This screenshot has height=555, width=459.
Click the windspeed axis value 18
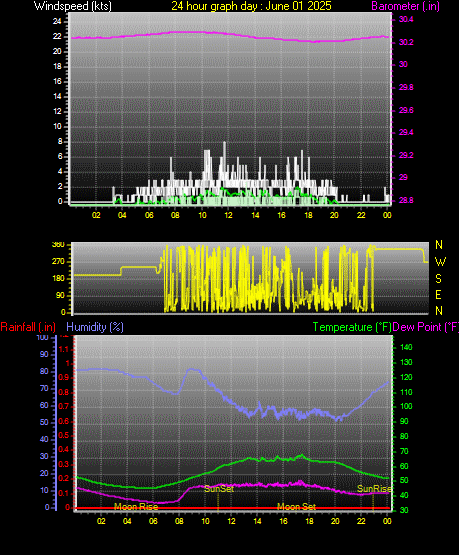57,67
